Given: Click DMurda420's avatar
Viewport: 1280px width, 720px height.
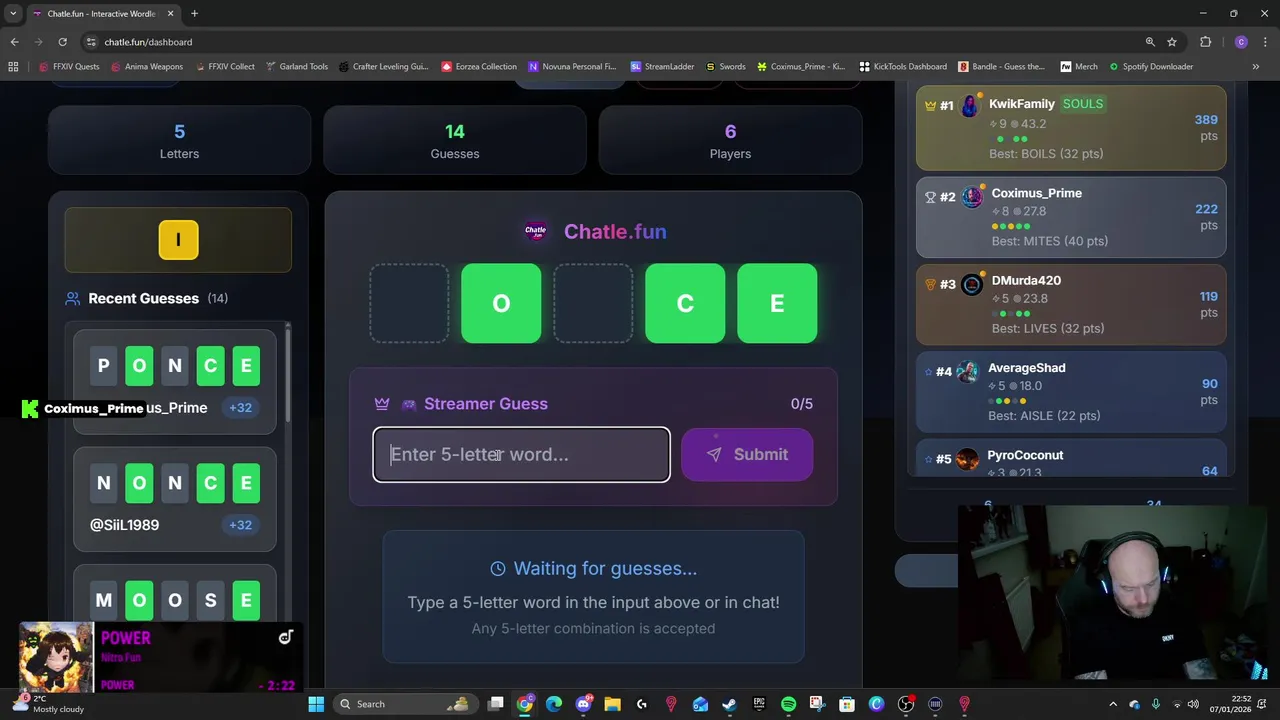Looking at the screenshot, I should click(x=971, y=285).
